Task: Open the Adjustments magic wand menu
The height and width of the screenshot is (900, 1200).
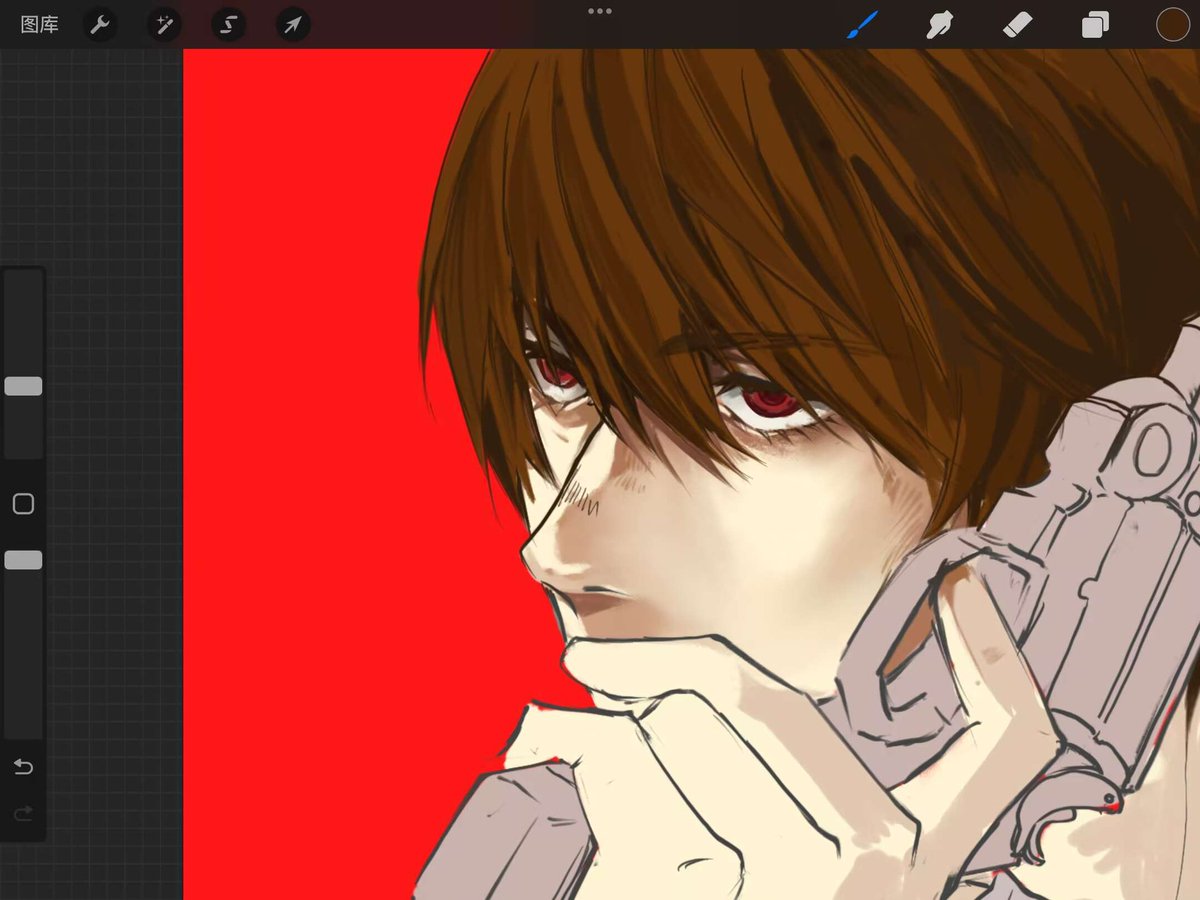Action: click(163, 25)
